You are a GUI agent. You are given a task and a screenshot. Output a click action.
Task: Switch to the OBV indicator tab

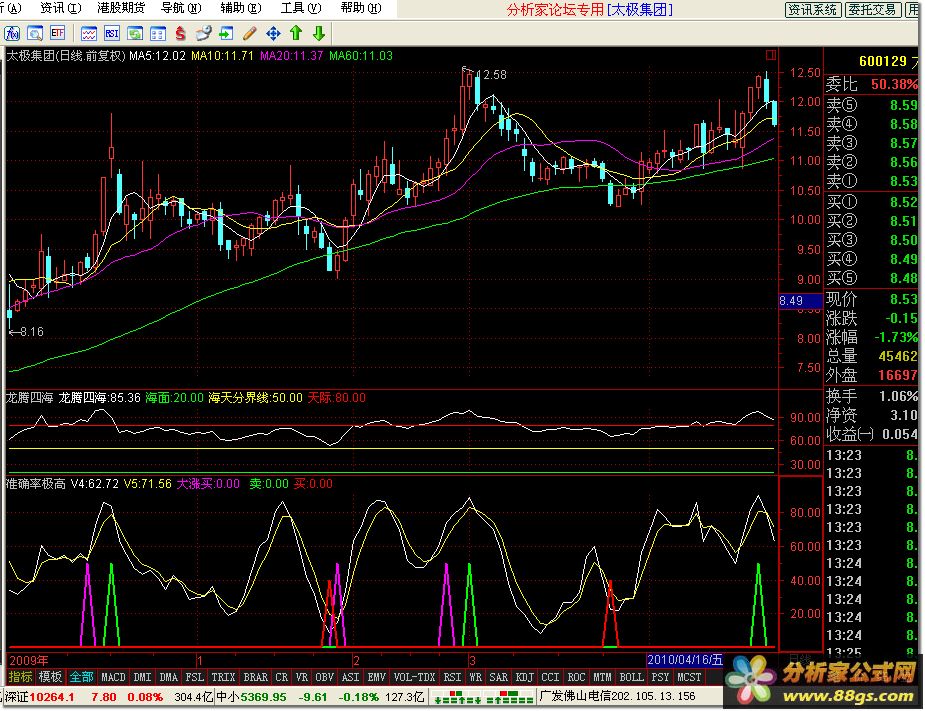point(325,677)
